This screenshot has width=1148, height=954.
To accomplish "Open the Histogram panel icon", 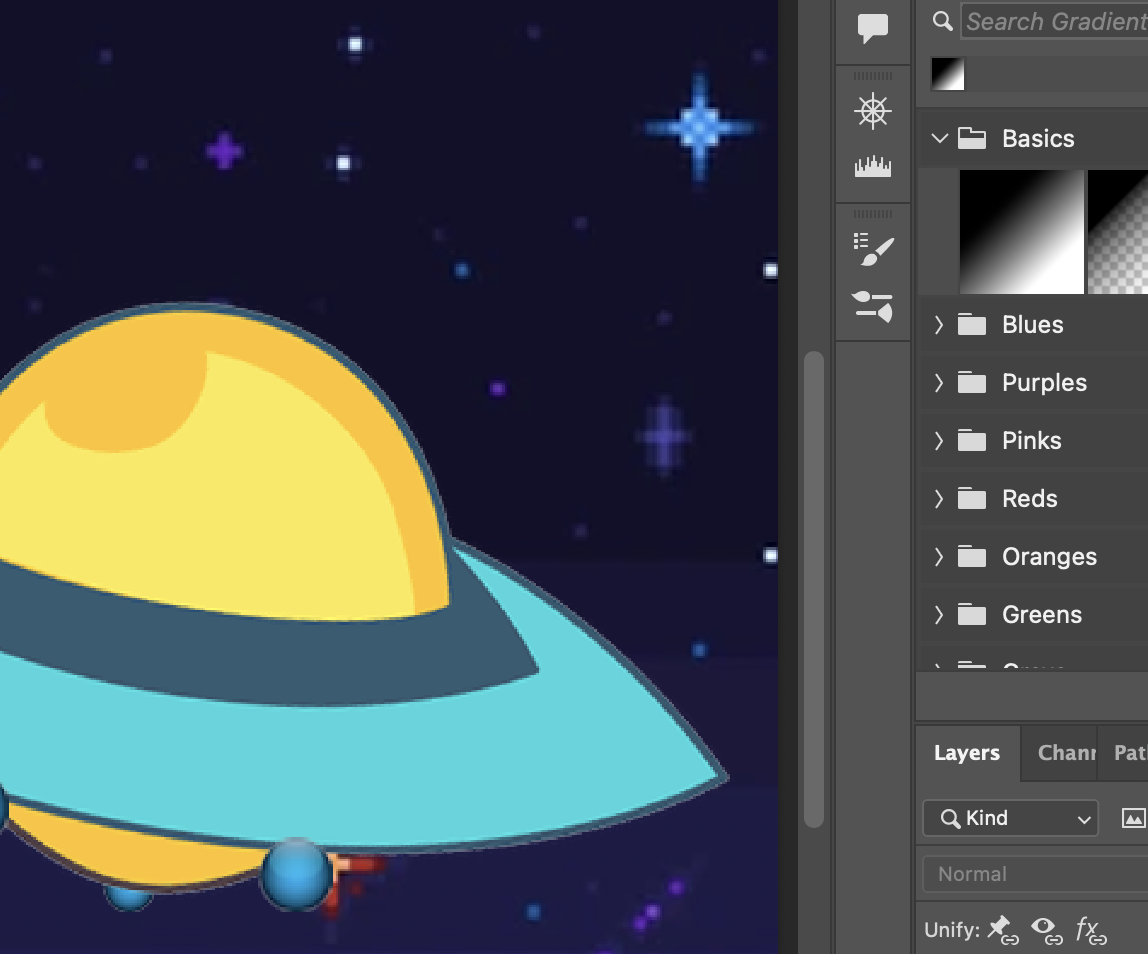I will (873, 167).
